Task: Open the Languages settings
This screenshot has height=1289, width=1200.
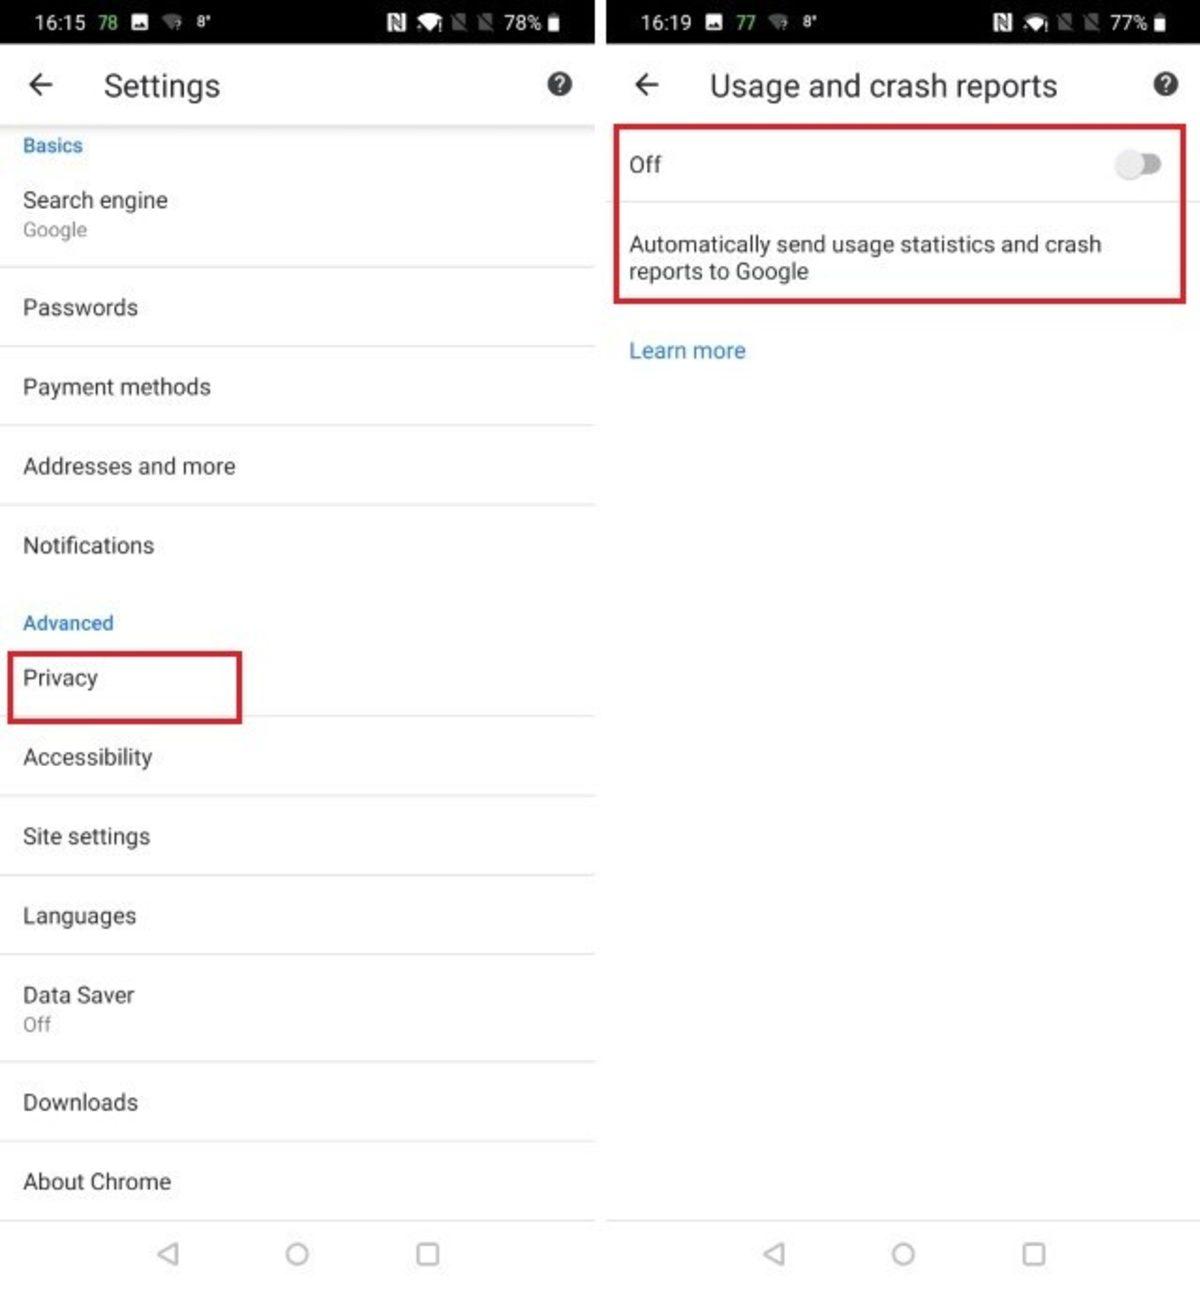Action: (x=79, y=916)
